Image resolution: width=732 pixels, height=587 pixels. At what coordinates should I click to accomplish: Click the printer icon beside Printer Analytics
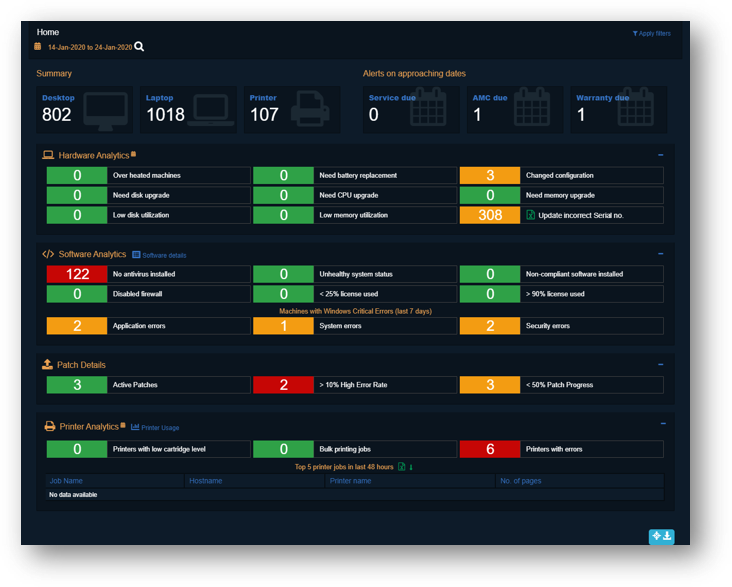(x=49, y=426)
